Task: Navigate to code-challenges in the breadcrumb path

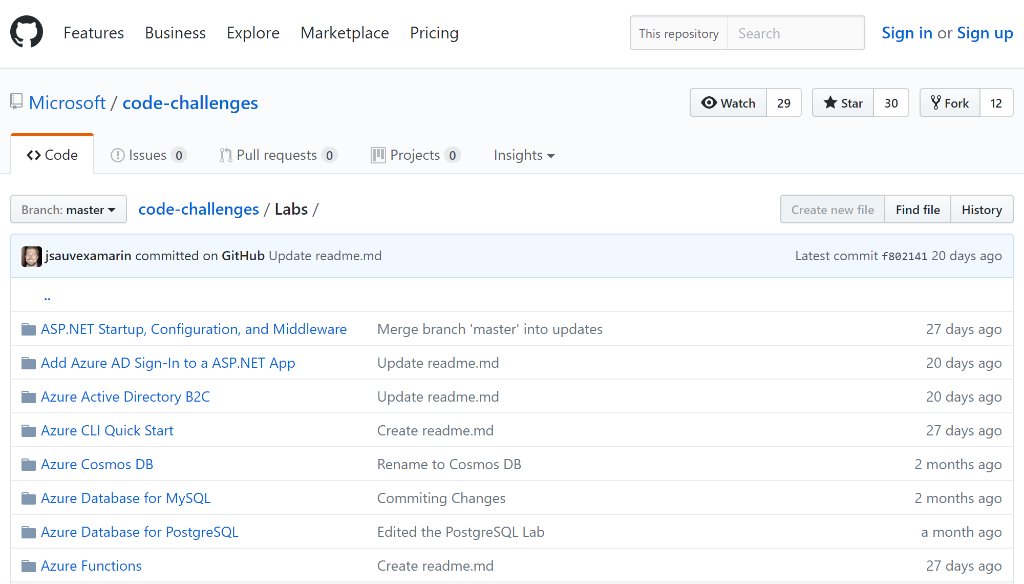Action: click(x=199, y=209)
